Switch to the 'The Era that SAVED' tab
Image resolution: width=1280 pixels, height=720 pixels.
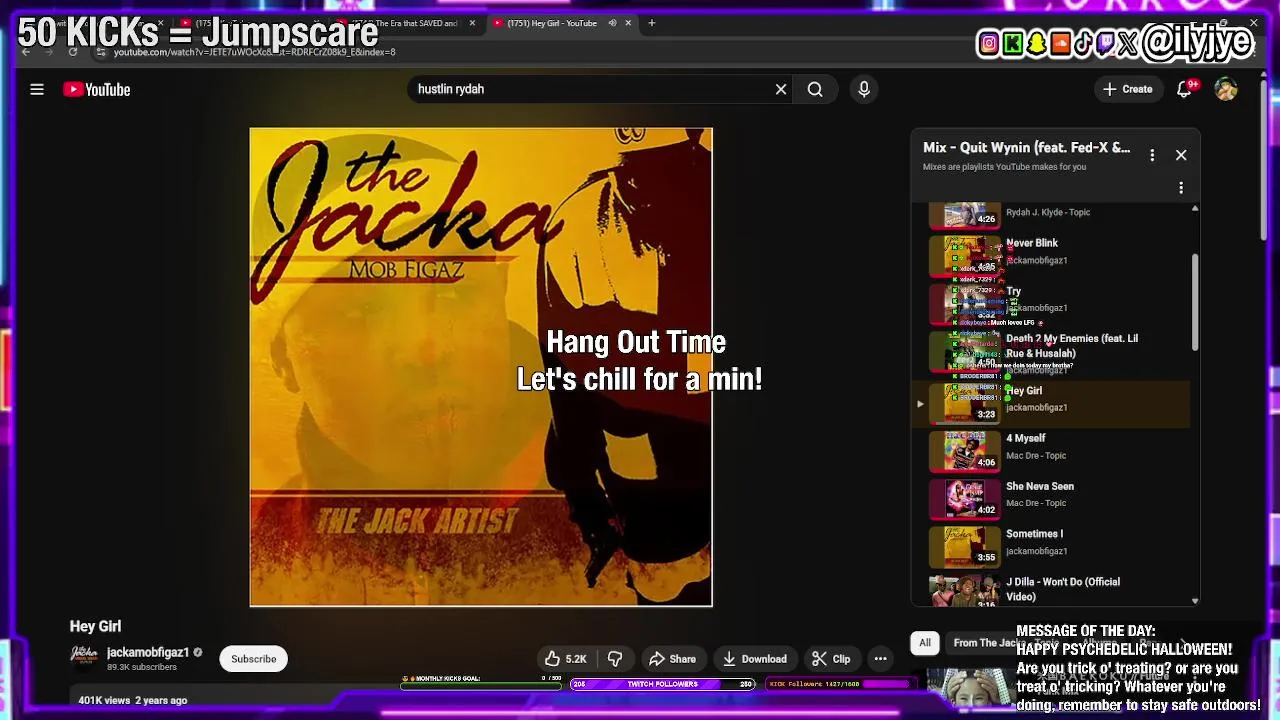(x=408, y=23)
